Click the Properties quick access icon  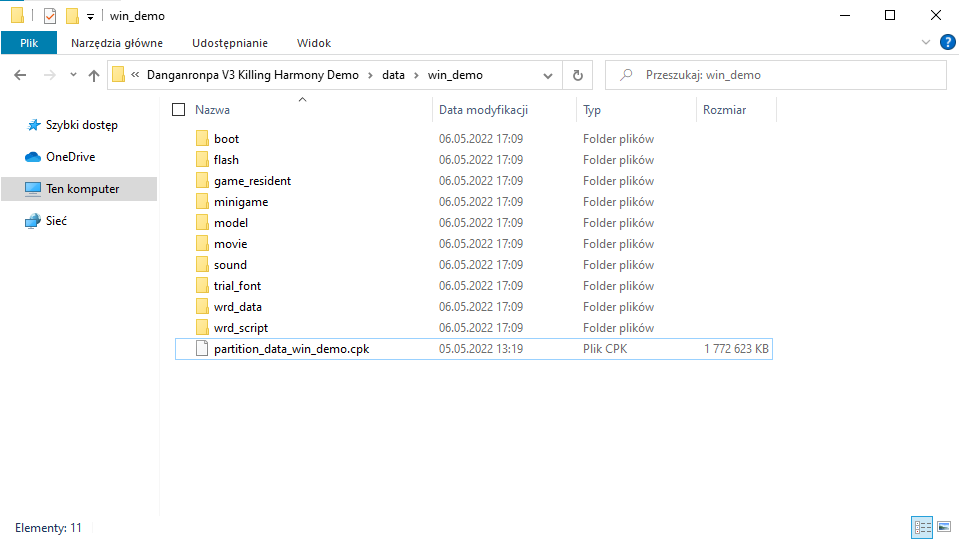pyautogui.click(x=50, y=16)
